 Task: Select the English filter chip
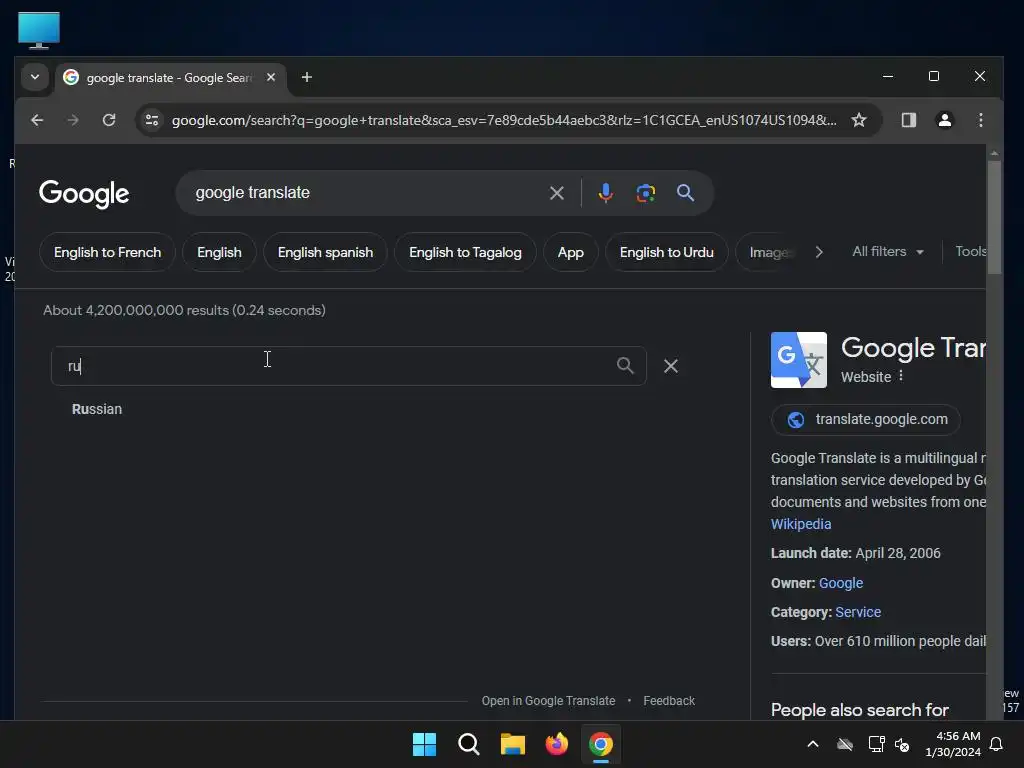[x=219, y=252]
